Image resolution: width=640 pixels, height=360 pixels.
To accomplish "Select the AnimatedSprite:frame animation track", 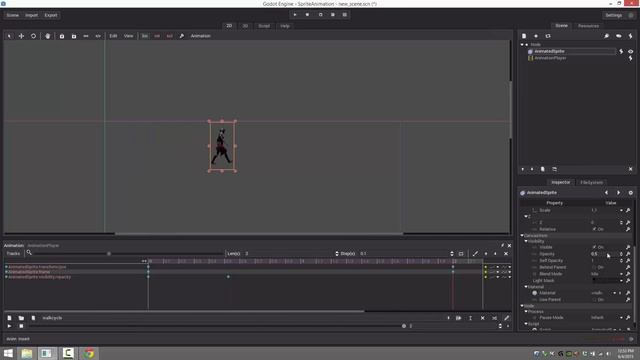I will click(29, 272).
